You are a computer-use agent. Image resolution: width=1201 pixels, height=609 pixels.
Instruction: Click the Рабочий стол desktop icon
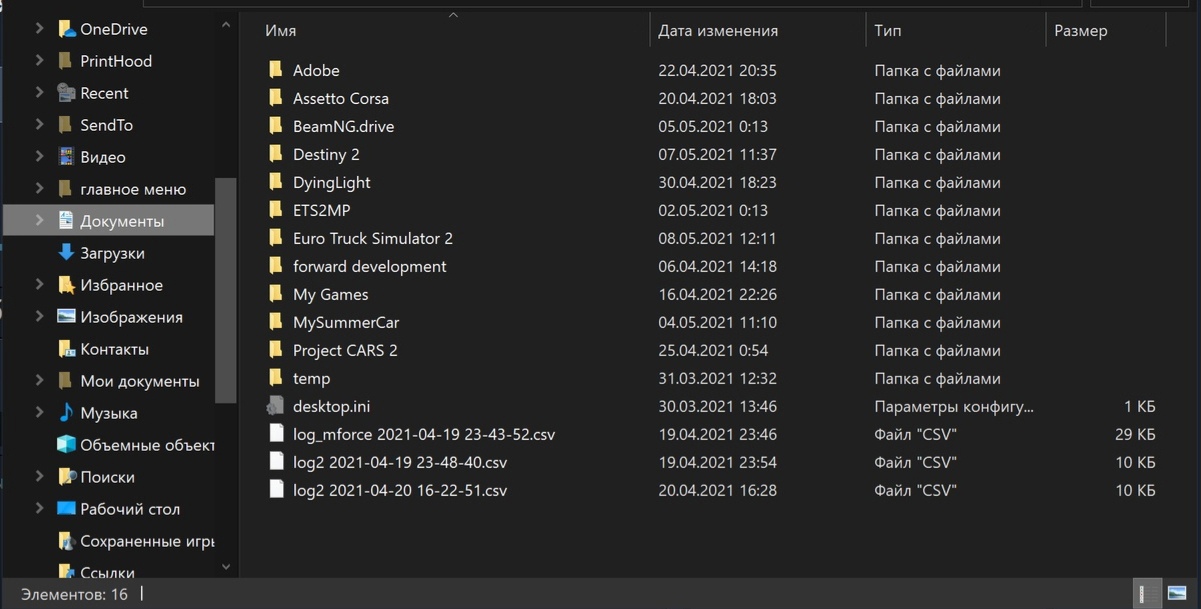[x=66, y=509]
